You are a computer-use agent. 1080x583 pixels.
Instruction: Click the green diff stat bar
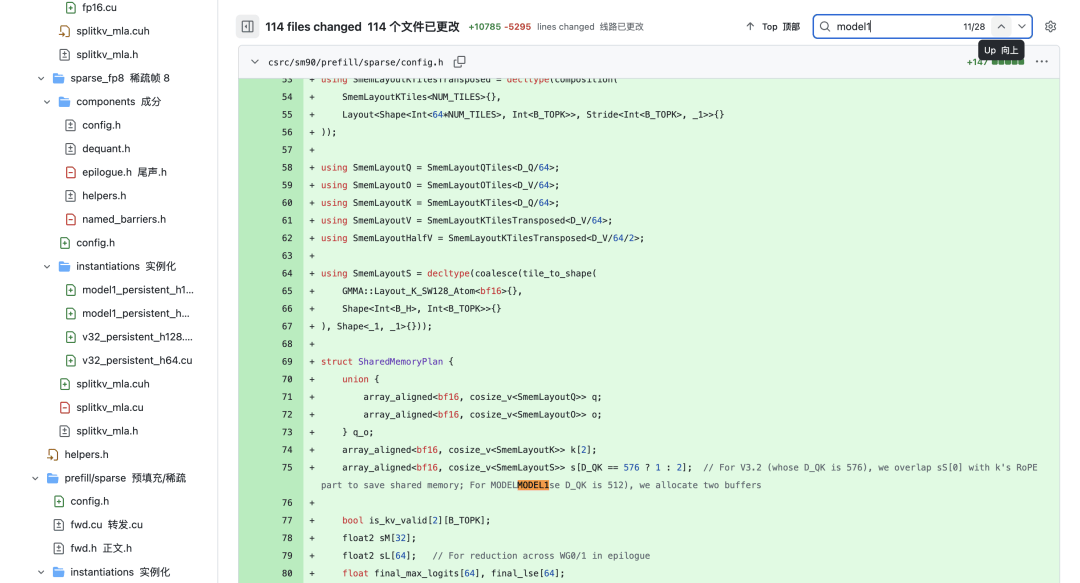click(x=1007, y=62)
